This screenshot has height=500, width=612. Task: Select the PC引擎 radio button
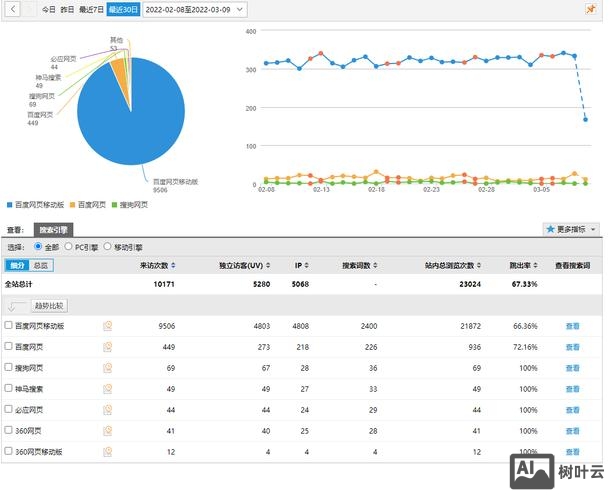(68, 246)
